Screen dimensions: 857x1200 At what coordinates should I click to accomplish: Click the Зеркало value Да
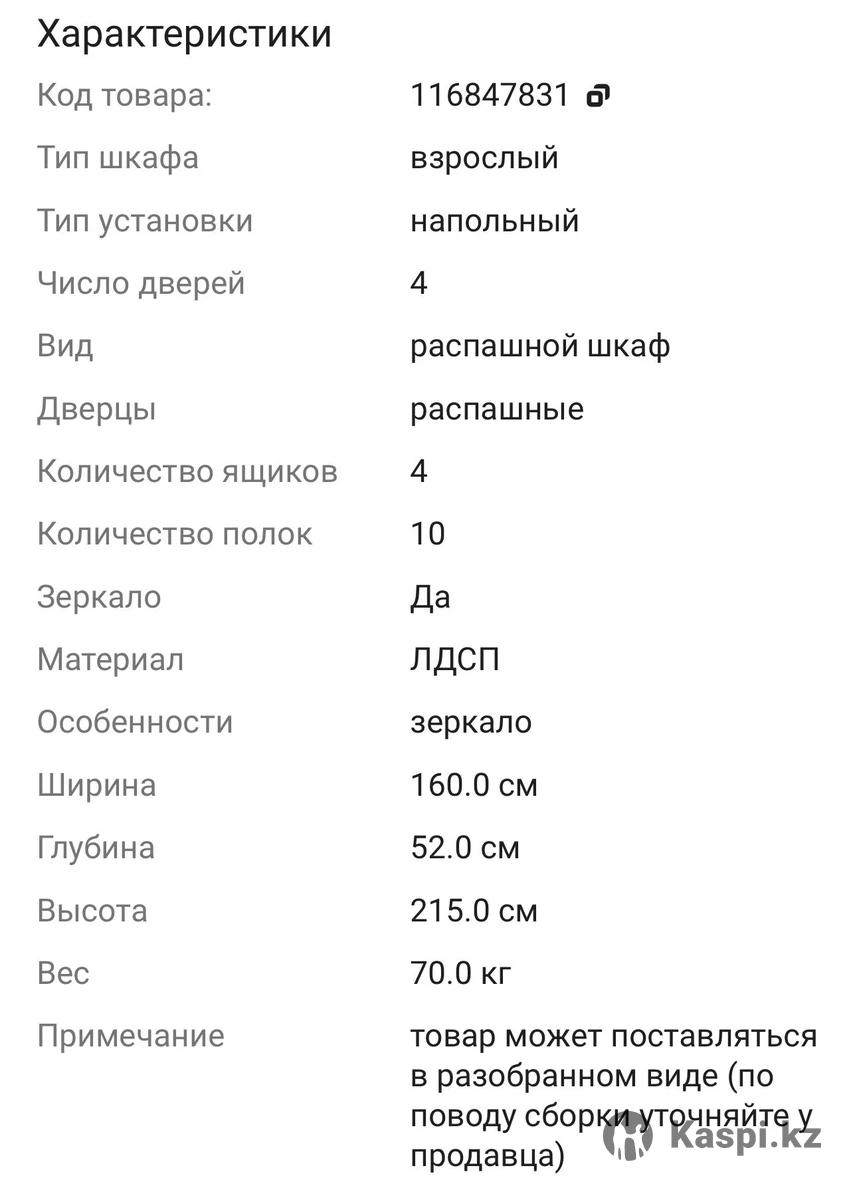(430, 597)
